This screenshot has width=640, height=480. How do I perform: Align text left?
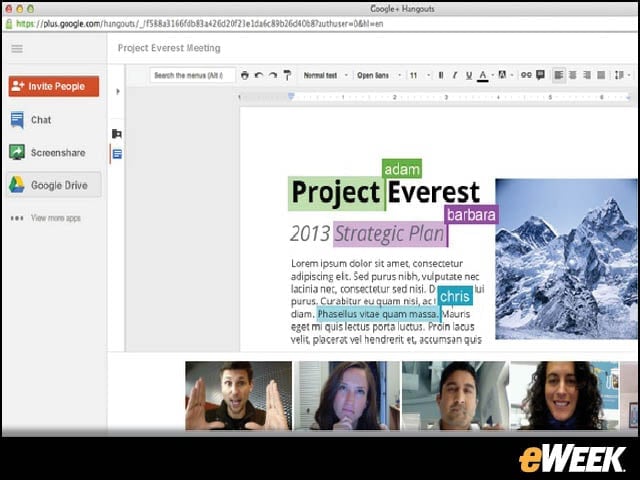(x=559, y=75)
